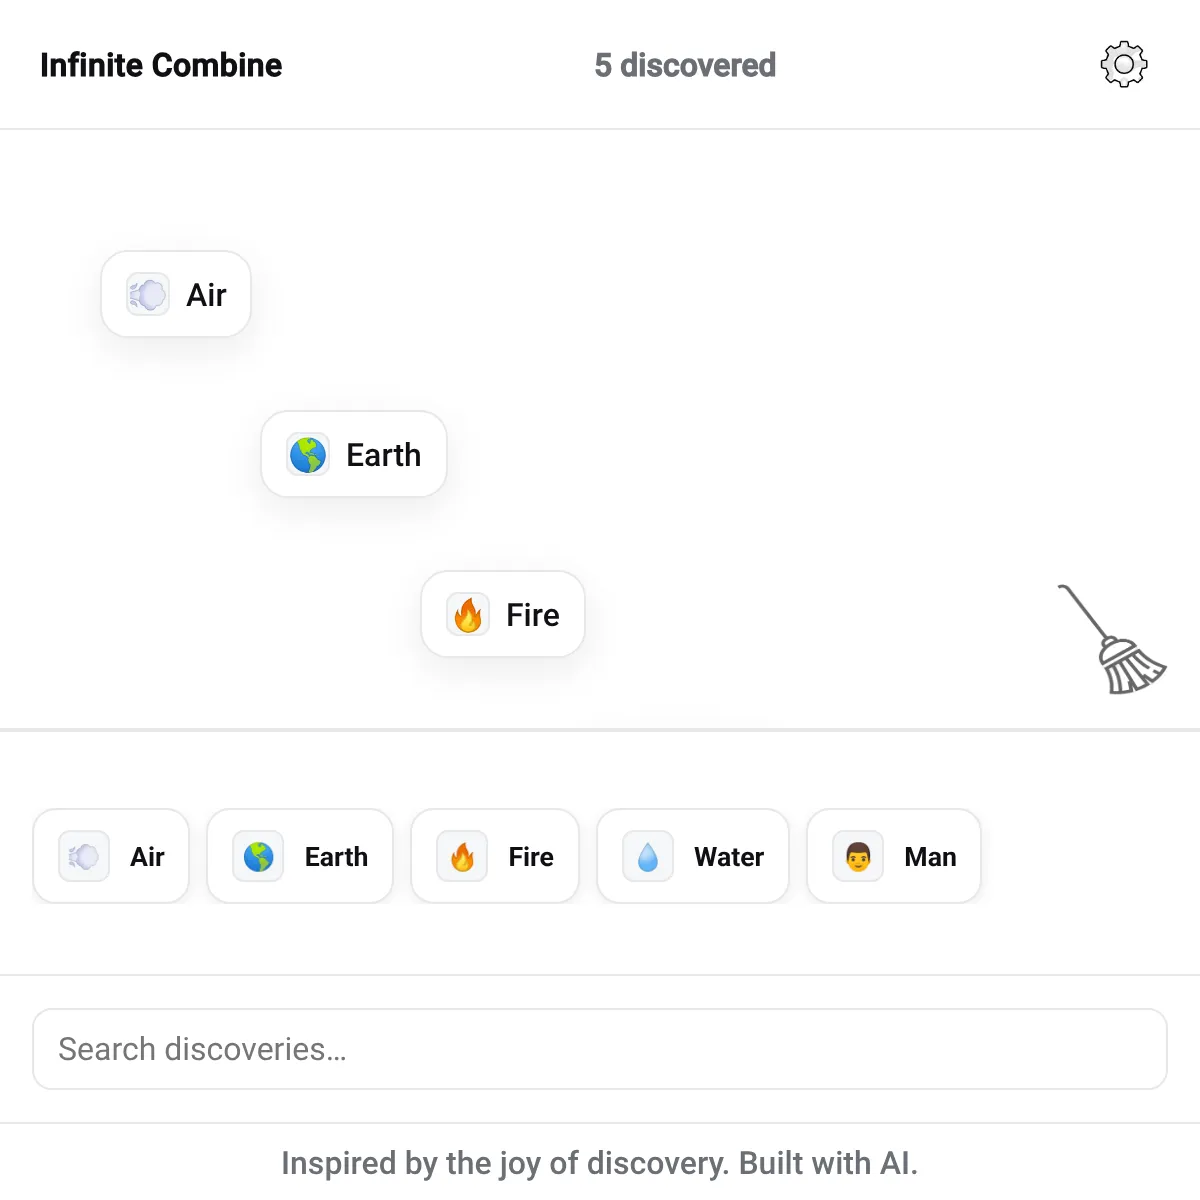Focus the Search discoveries input field
Screen dimensions: 1200x1200
(600, 1049)
